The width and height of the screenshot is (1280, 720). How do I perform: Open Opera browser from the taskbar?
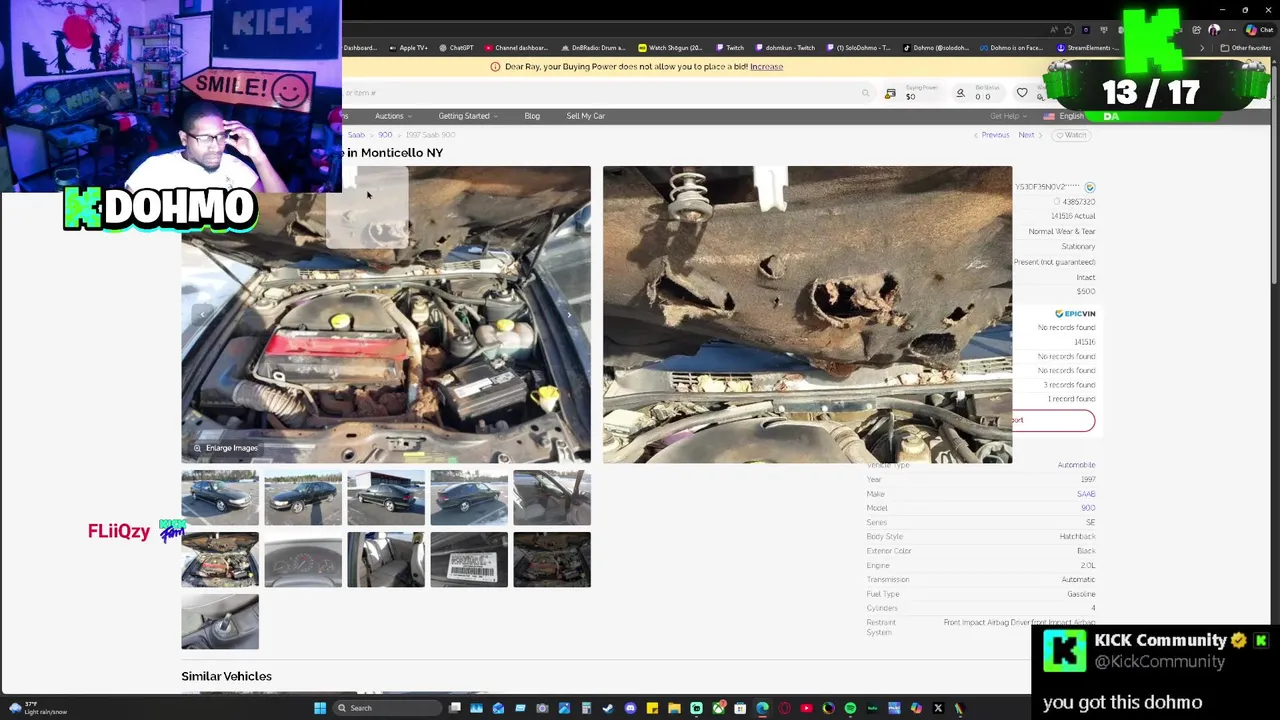tap(784, 708)
